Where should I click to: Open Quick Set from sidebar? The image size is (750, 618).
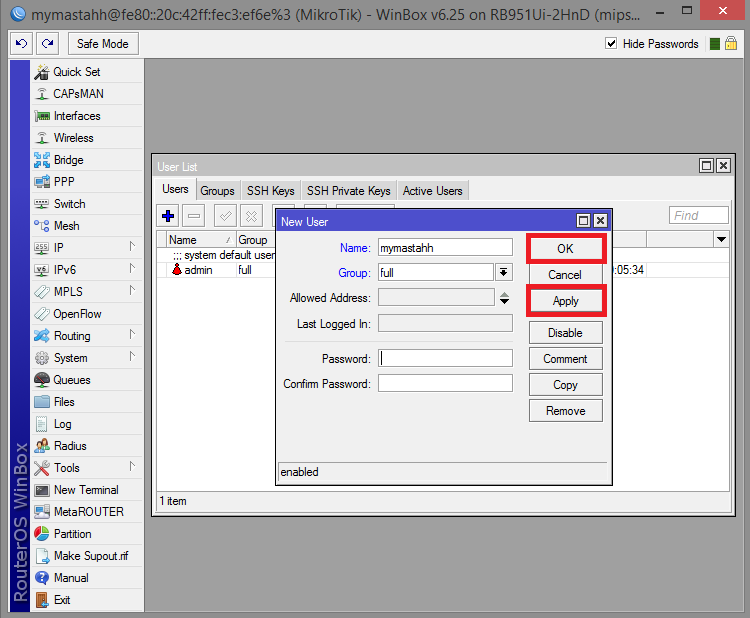[x=88, y=72]
